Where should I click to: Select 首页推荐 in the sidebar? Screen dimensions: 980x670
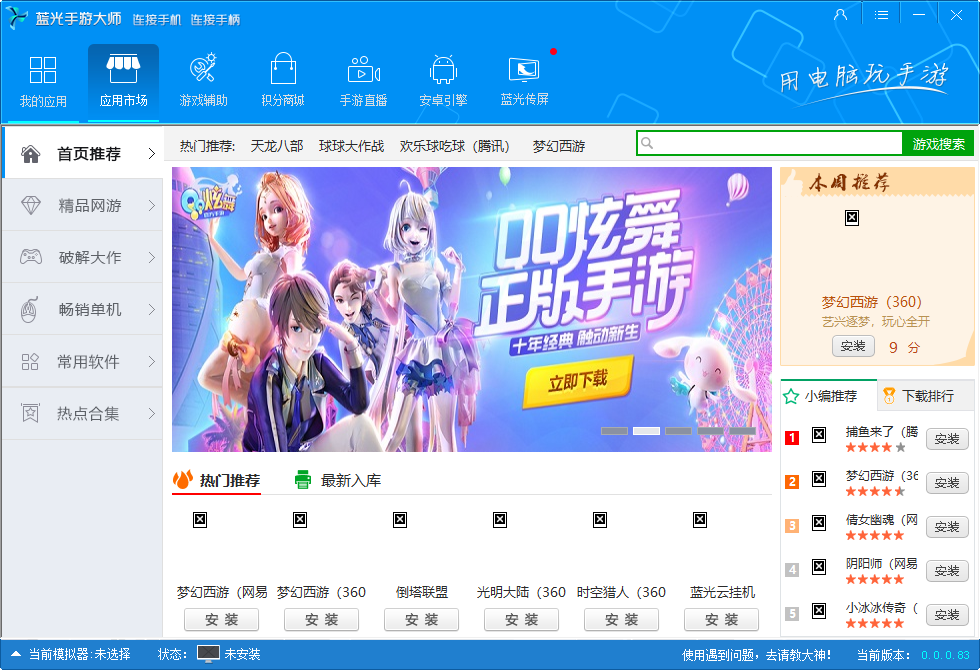(x=82, y=153)
